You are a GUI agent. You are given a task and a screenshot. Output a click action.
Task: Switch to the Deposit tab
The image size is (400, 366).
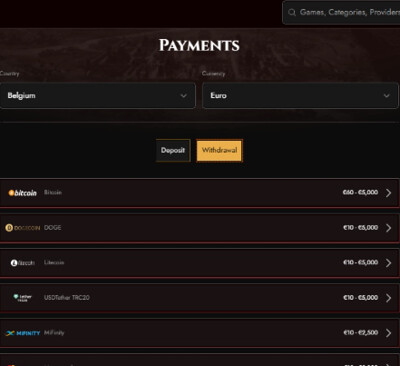pyautogui.click(x=173, y=150)
